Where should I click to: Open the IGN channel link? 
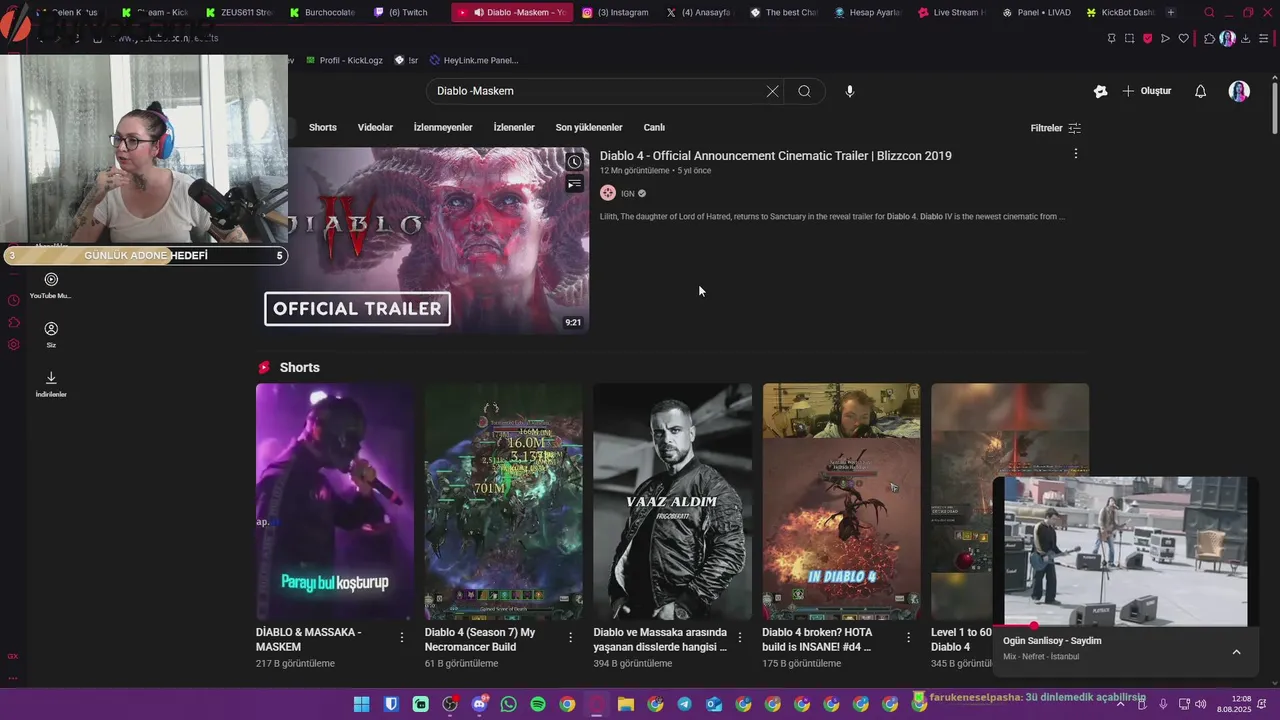coord(627,193)
